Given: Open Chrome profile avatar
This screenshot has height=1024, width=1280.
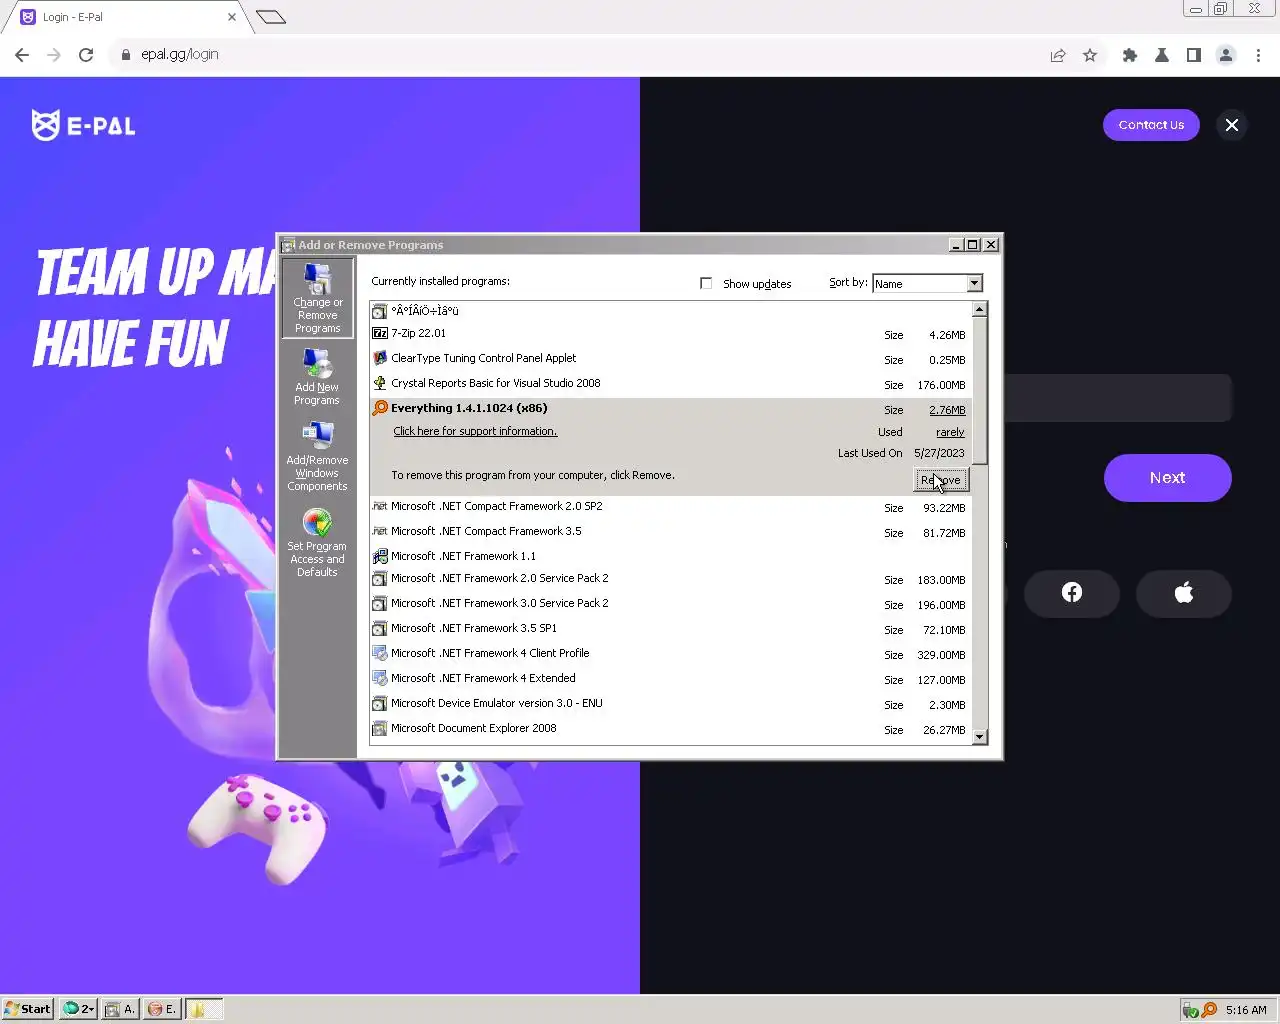Looking at the screenshot, I should pyautogui.click(x=1226, y=55).
